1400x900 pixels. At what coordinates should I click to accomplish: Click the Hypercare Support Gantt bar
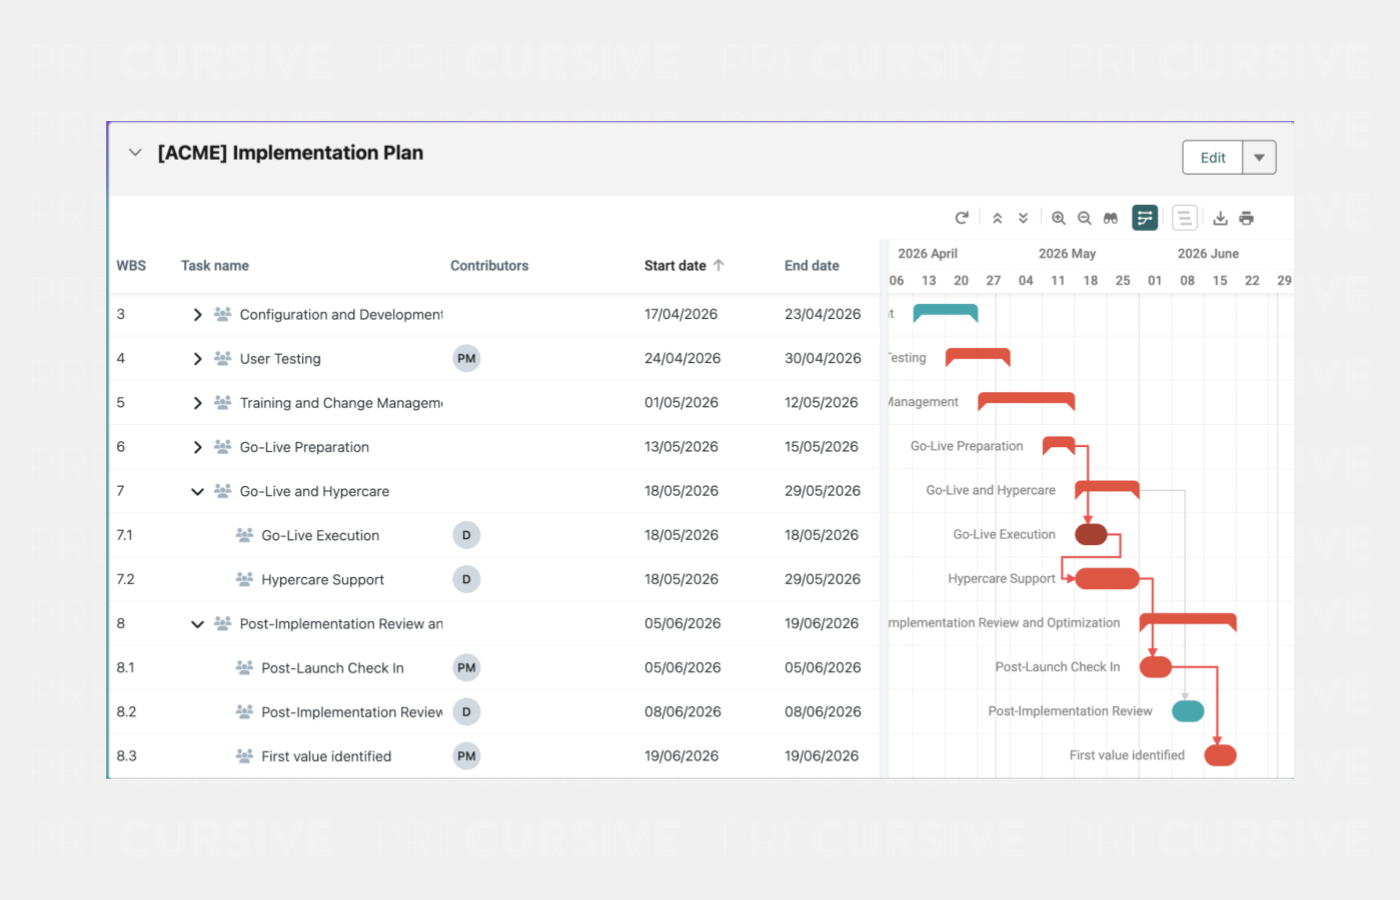coord(1107,579)
